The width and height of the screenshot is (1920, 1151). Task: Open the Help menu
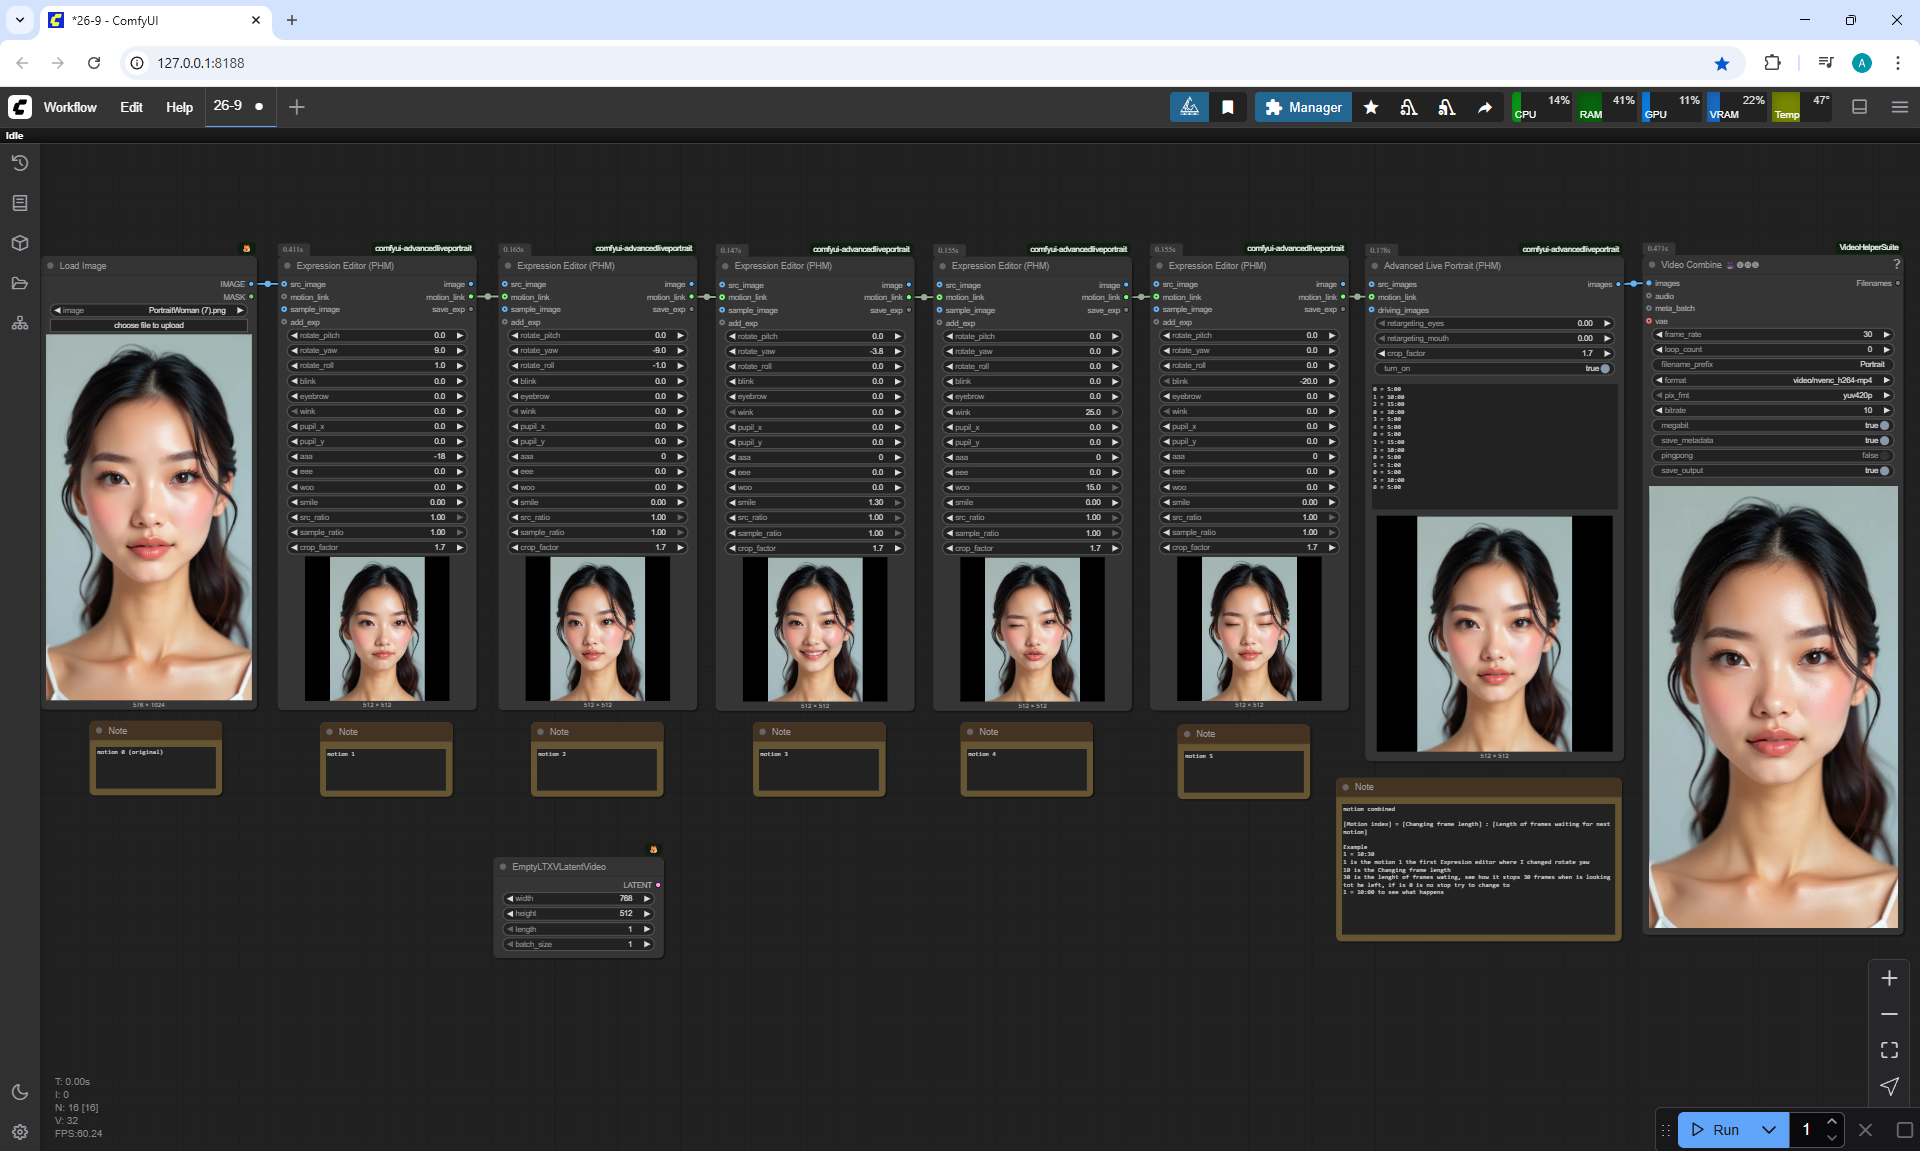179,107
